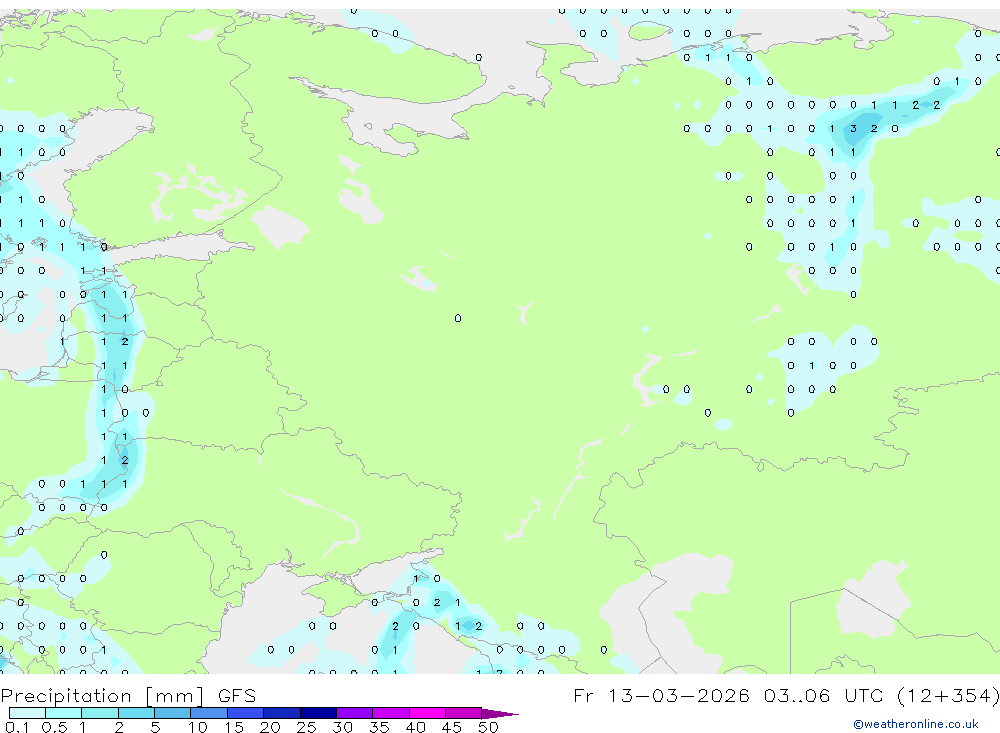Click the over-50 mm legend arrow tip
Viewport: 1000px width, 733px height.
500,713
